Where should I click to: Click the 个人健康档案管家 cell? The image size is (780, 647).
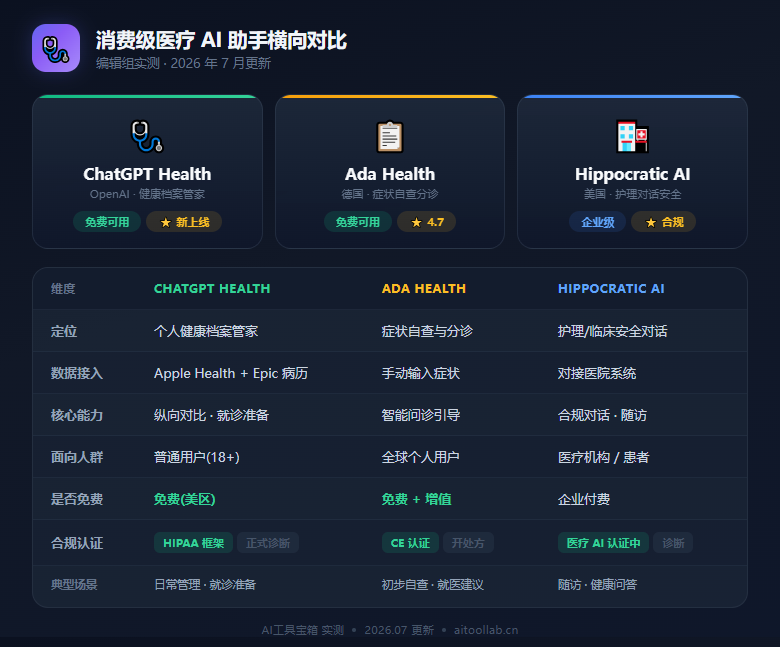click(206, 331)
